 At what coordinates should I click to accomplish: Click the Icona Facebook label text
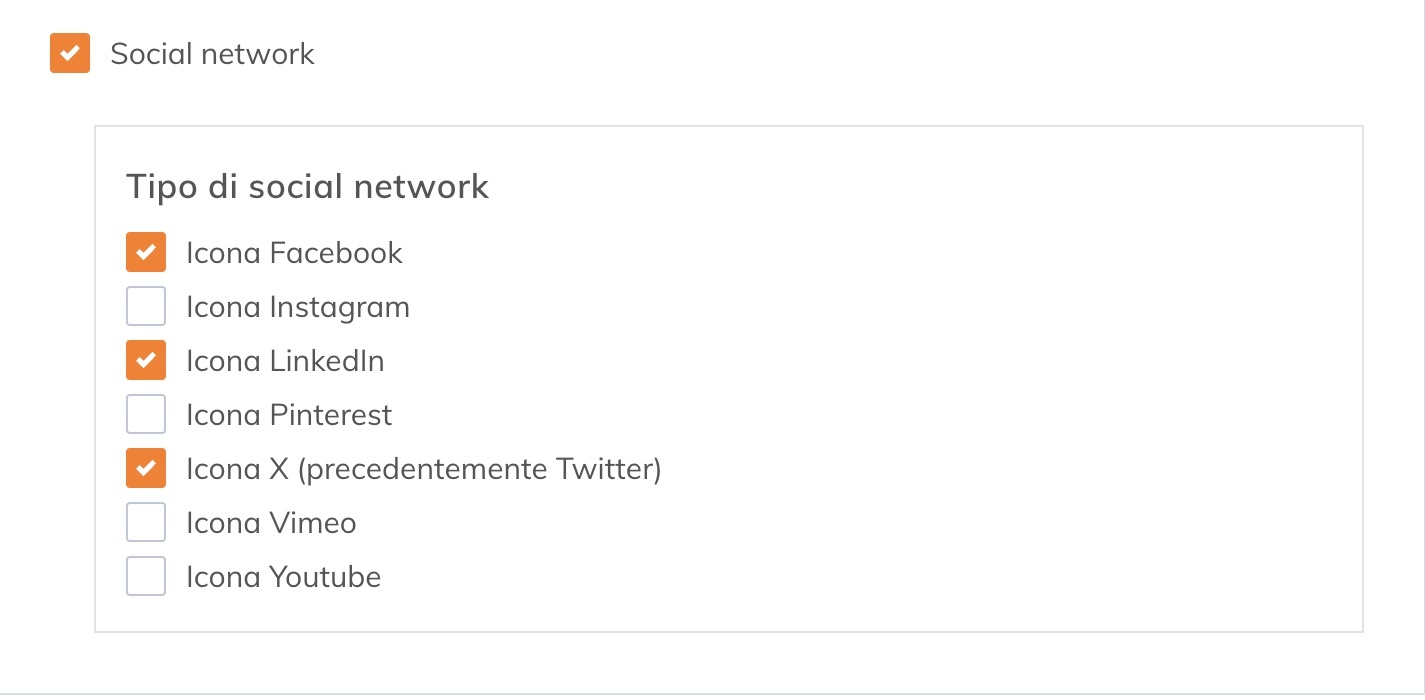(294, 252)
